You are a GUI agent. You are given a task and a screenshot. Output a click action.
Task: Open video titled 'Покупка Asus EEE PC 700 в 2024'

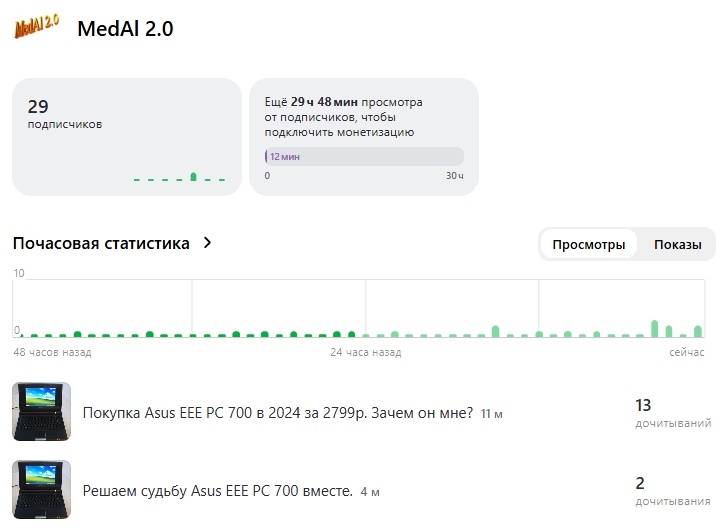pyautogui.click(x=277, y=412)
